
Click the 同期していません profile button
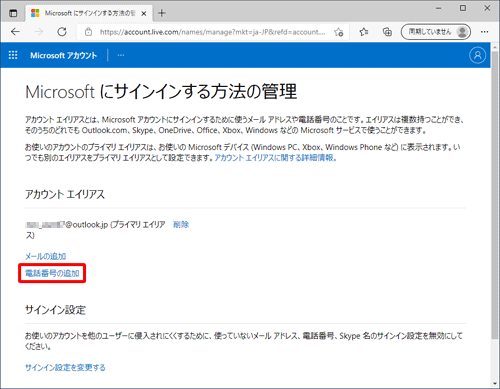pos(436,32)
